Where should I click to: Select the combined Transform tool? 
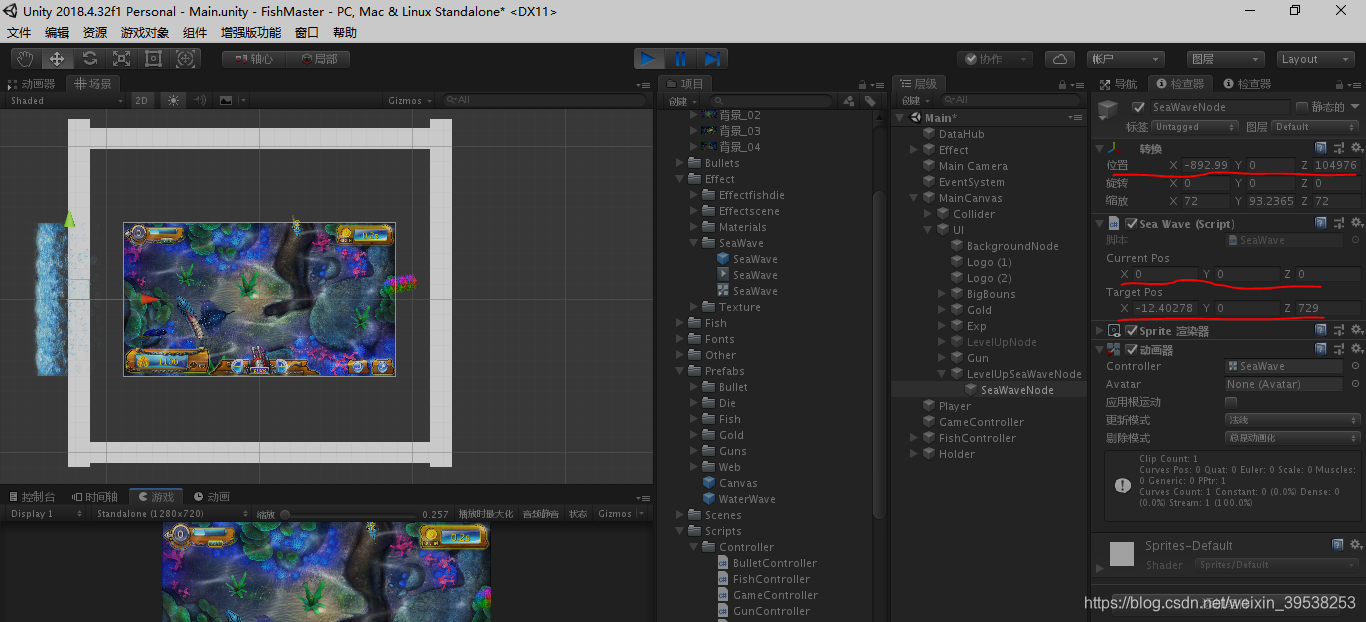185,59
